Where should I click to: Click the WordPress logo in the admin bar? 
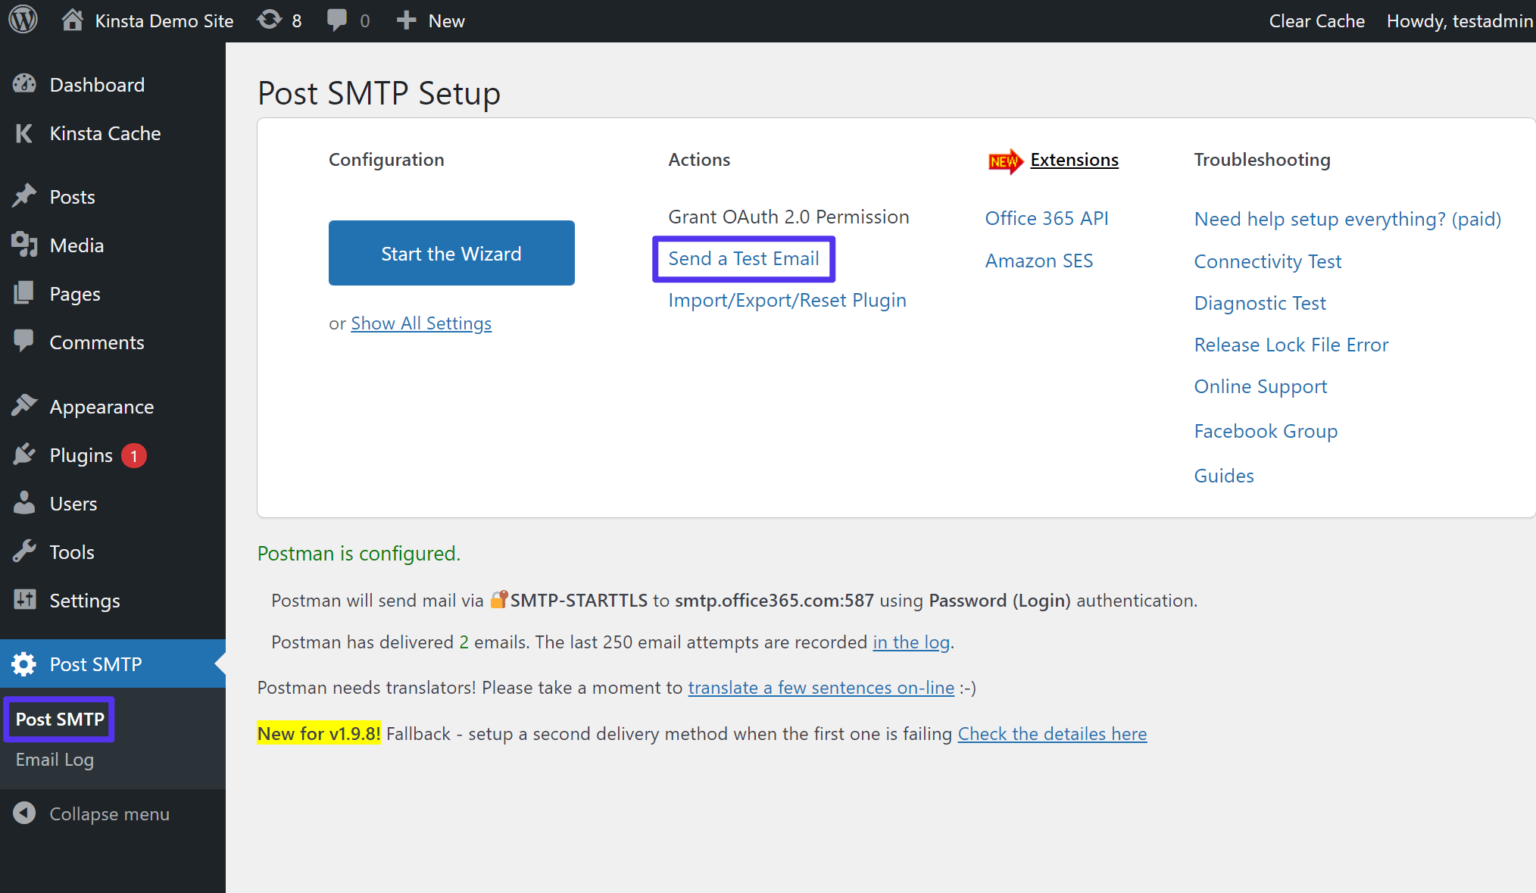click(x=22, y=20)
